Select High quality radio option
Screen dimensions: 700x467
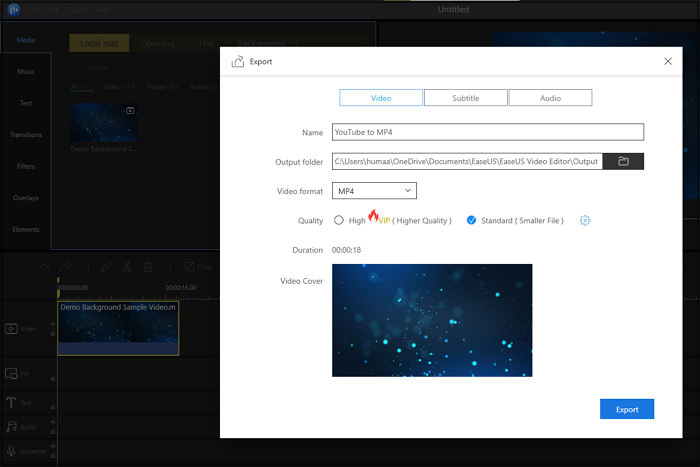[x=339, y=220]
